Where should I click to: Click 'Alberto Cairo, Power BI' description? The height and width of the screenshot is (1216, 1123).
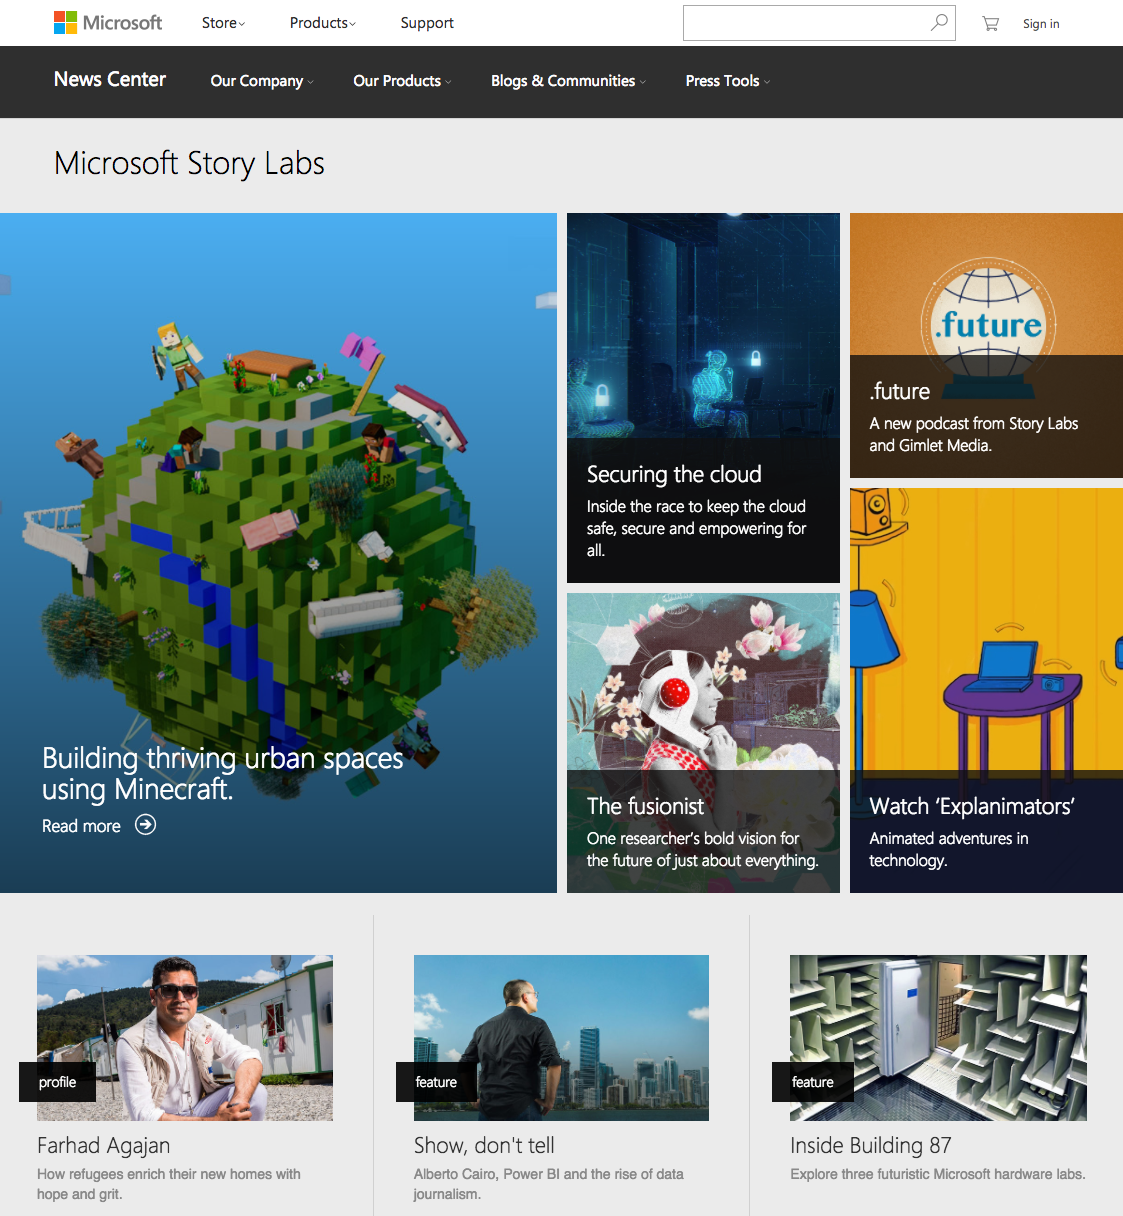tap(549, 1184)
